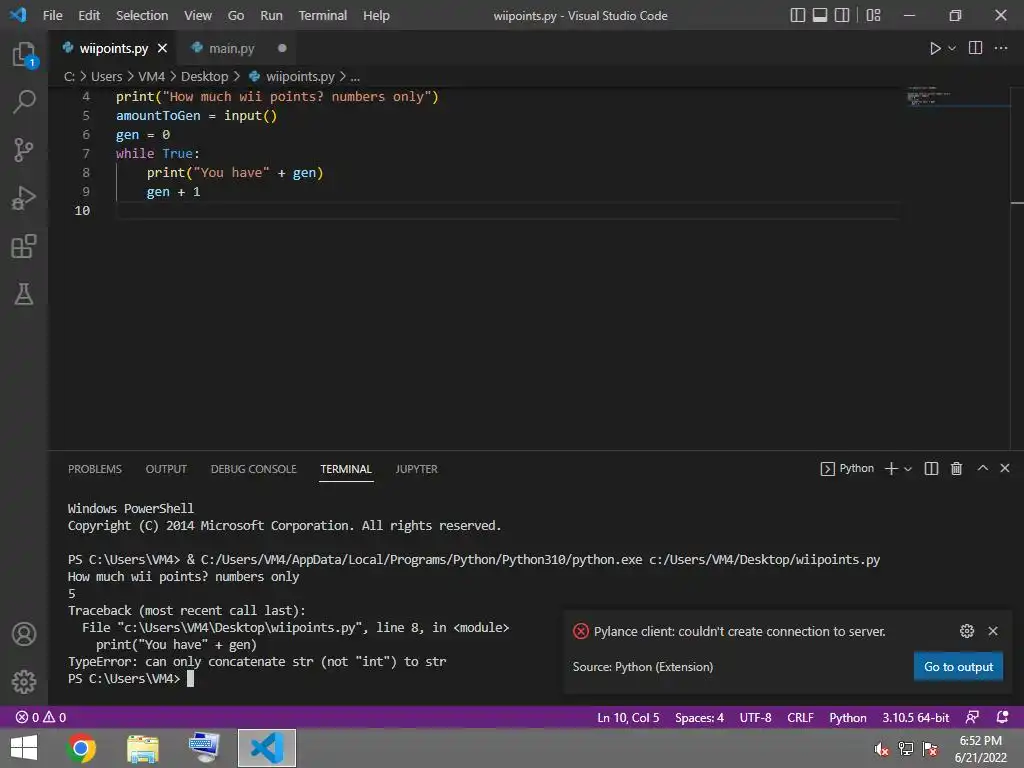
Task: Open notification gear settings
Action: tap(967, 631)
